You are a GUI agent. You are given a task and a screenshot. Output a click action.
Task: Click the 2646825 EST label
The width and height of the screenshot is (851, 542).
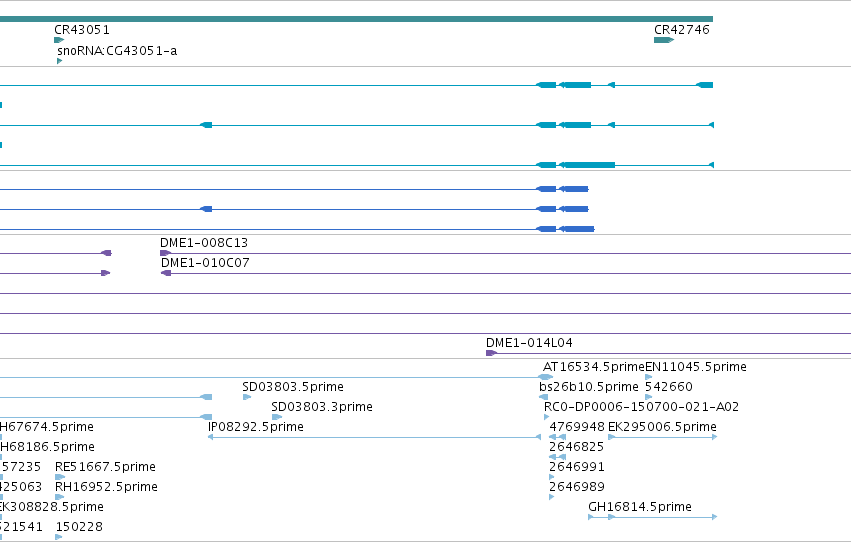pos(576,447)
